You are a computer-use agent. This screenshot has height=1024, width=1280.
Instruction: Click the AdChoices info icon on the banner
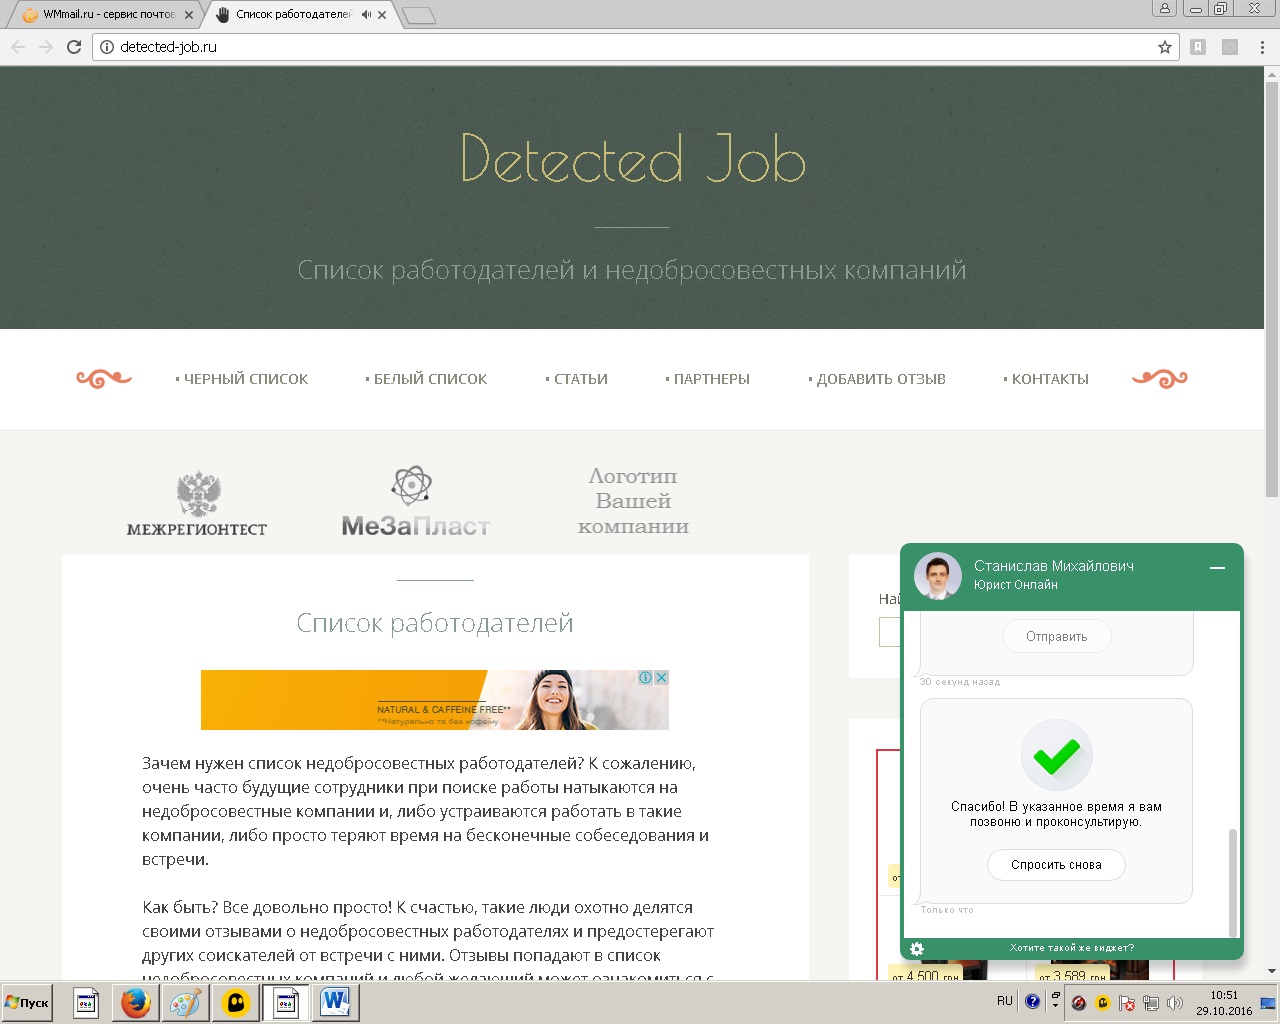pos(646,677)
